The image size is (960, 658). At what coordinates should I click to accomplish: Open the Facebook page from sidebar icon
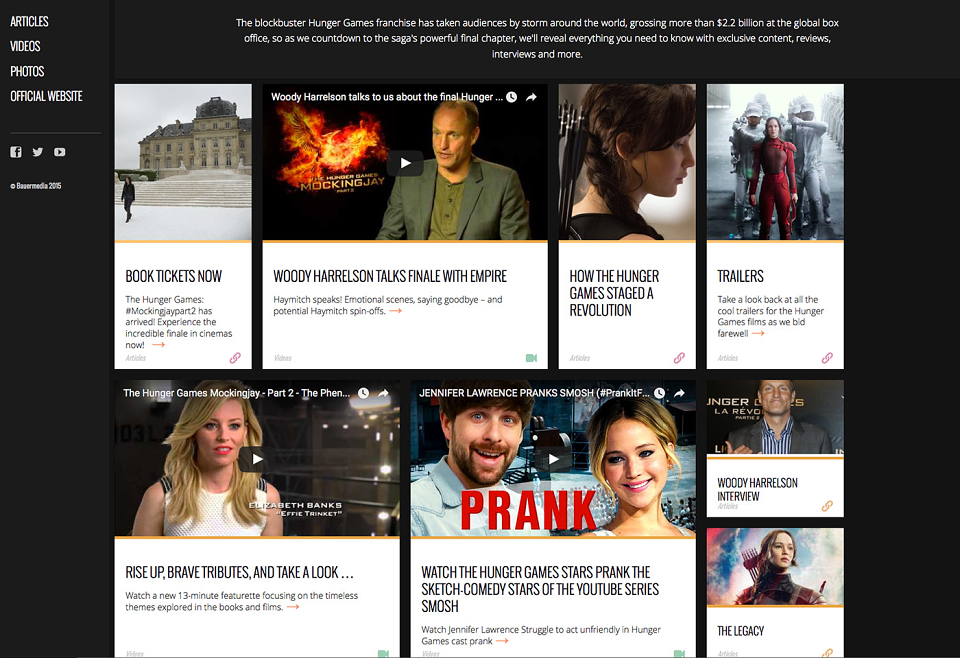(x=16, y=152)
